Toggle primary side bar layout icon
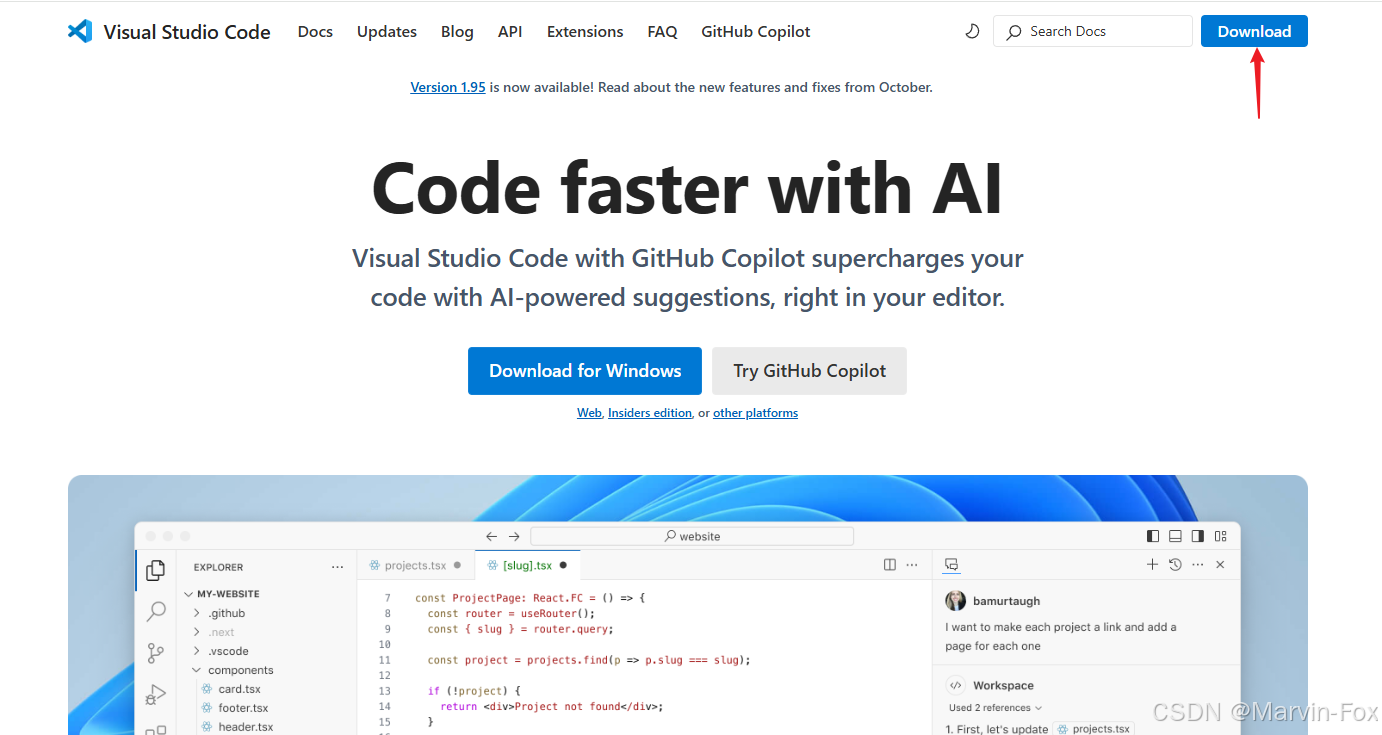1382x735 pixels. click(1153, 536)
